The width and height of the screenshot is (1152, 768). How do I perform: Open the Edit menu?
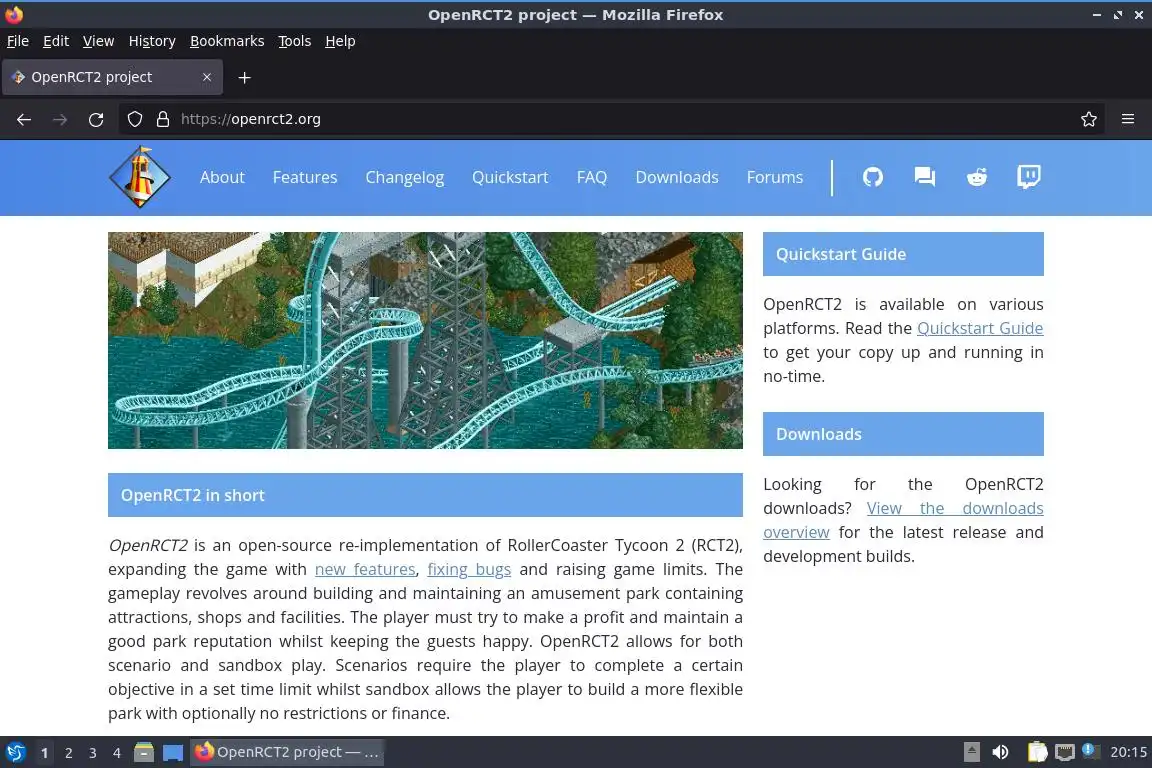(56, 41)
